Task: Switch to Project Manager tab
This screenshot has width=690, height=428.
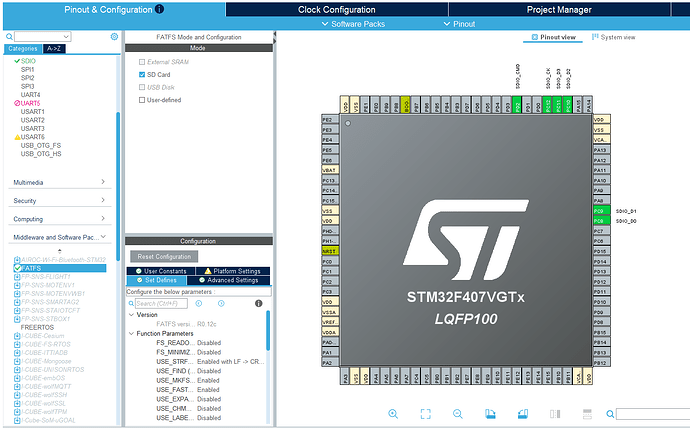Action: tap(559, 9)
